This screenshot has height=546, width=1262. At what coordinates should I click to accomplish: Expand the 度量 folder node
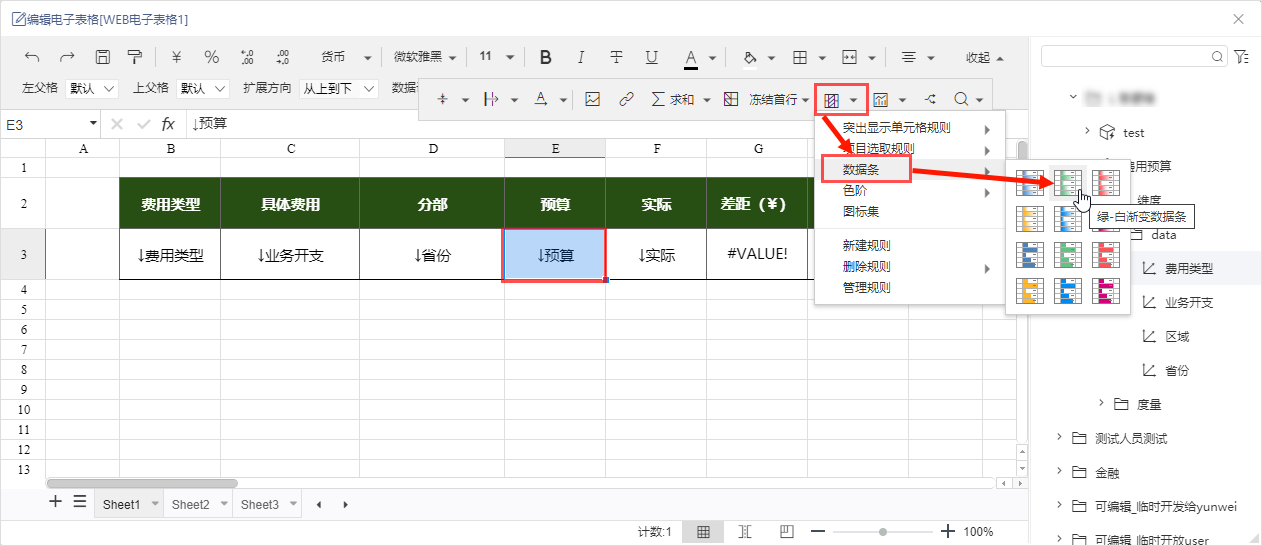point(1101,404)
